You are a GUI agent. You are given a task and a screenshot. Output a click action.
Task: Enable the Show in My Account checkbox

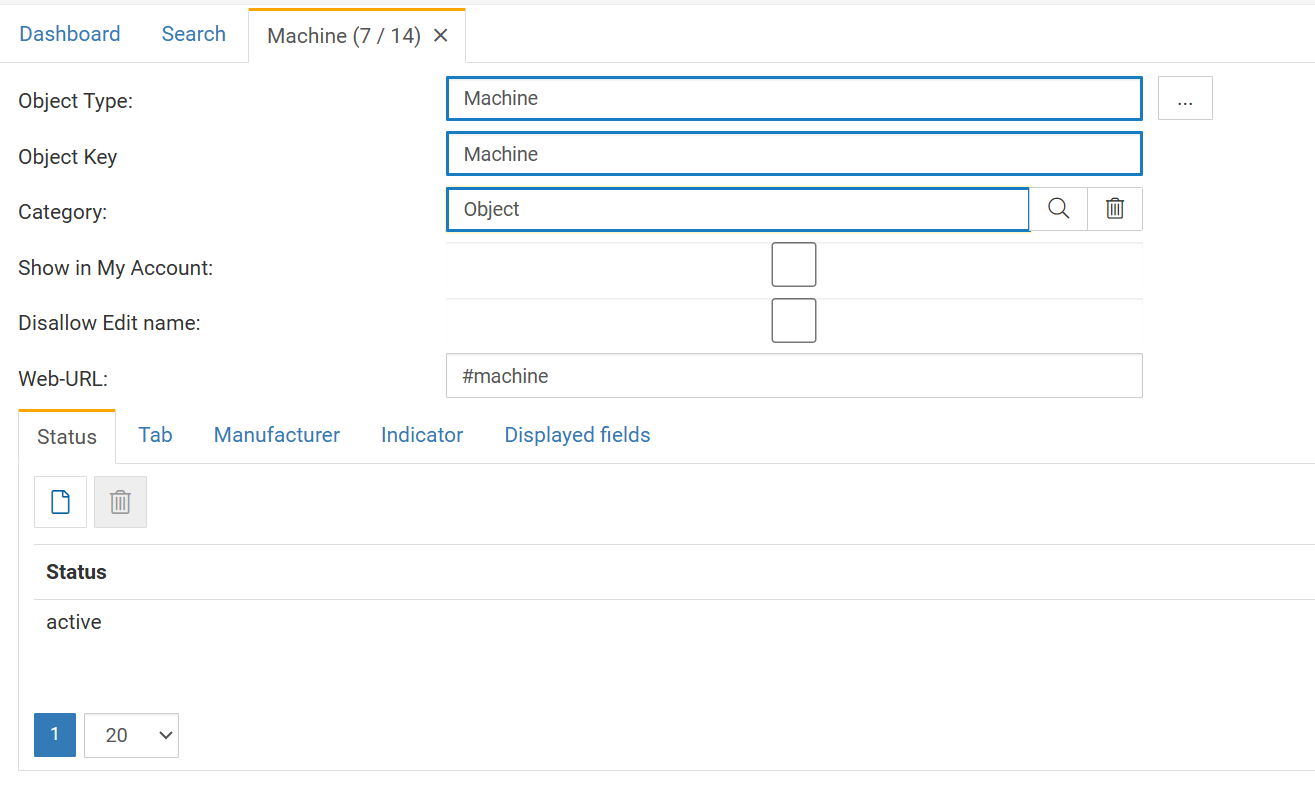794,265
